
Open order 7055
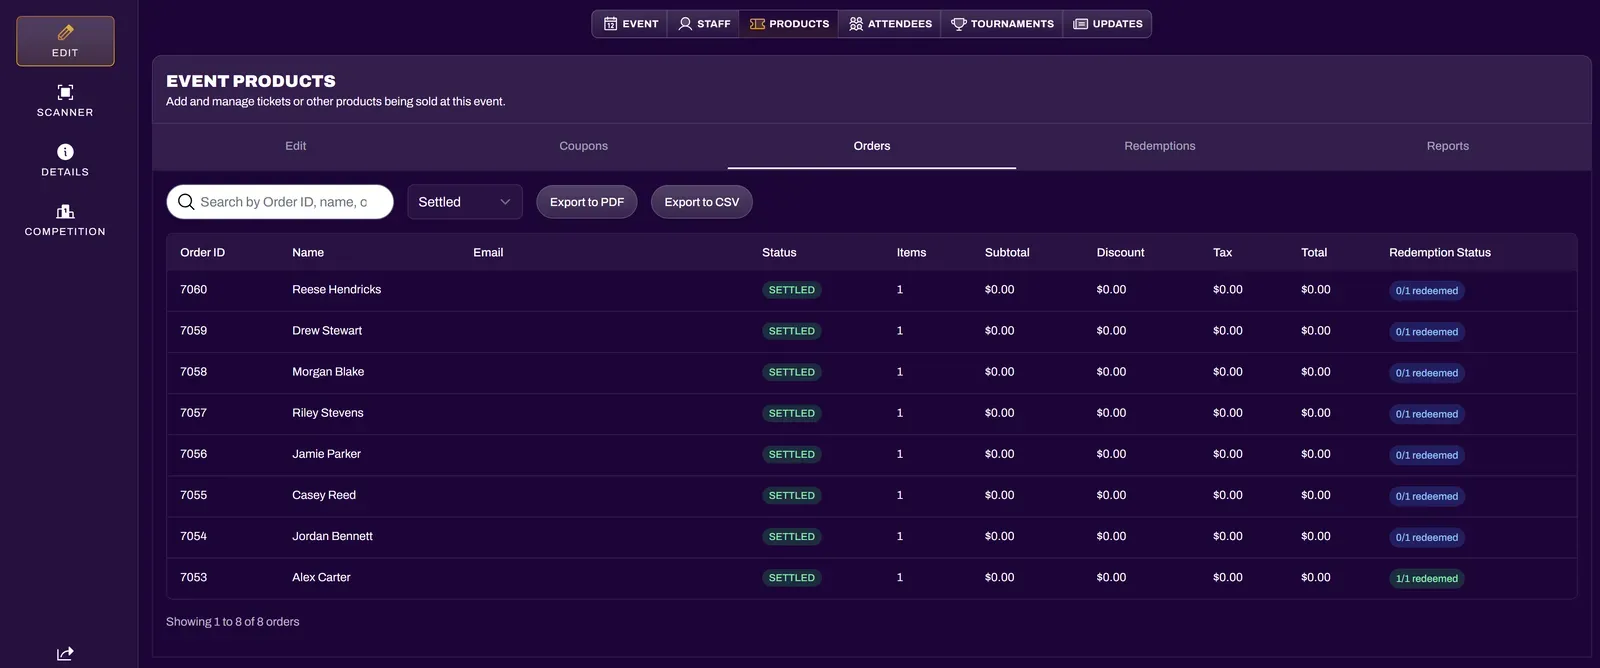click(194, 495)
